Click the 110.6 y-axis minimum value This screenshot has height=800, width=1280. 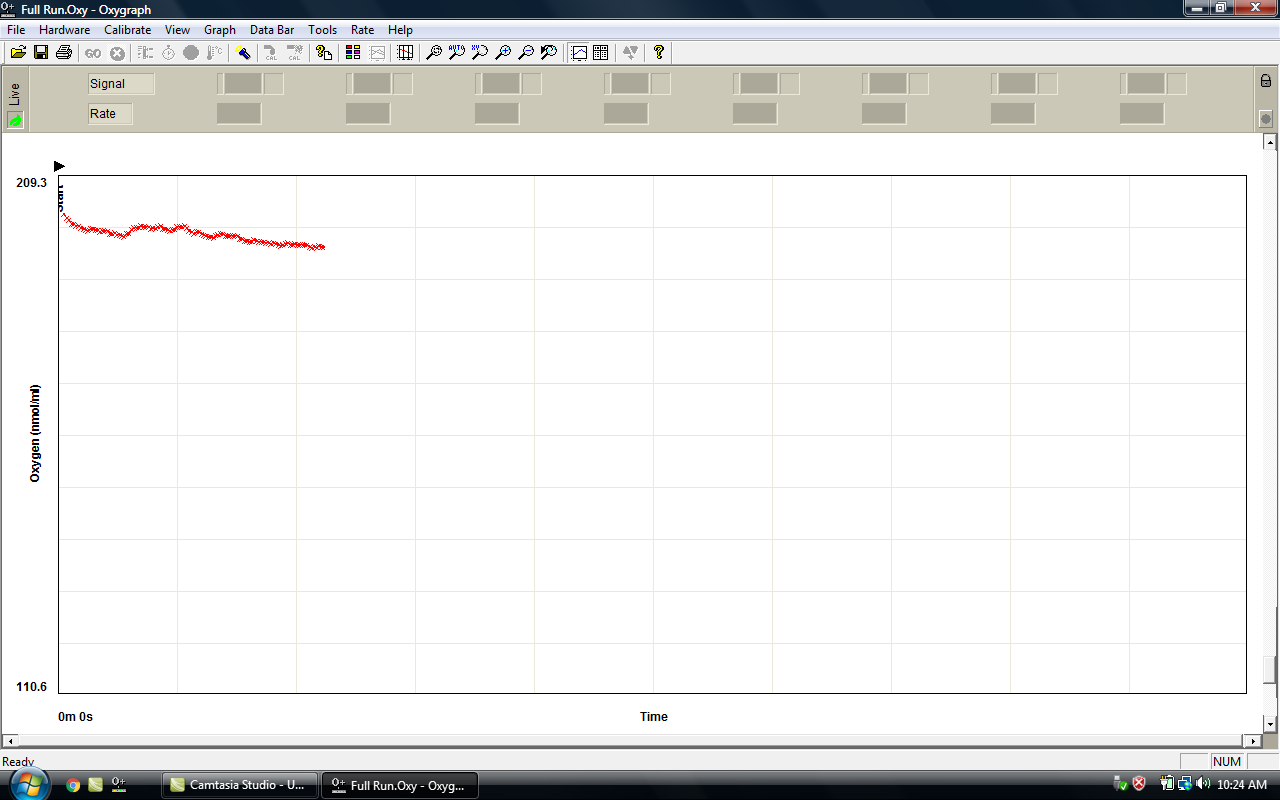(x=32, y=687)
